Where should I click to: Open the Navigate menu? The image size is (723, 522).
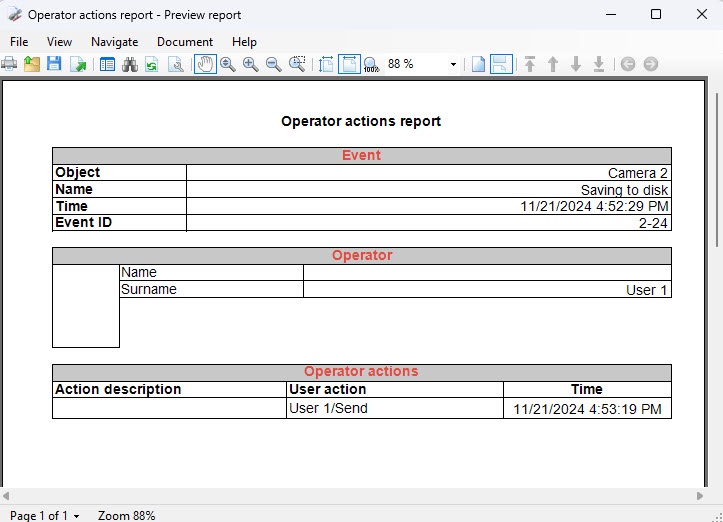pyautogui.click(x=114, y=42)
